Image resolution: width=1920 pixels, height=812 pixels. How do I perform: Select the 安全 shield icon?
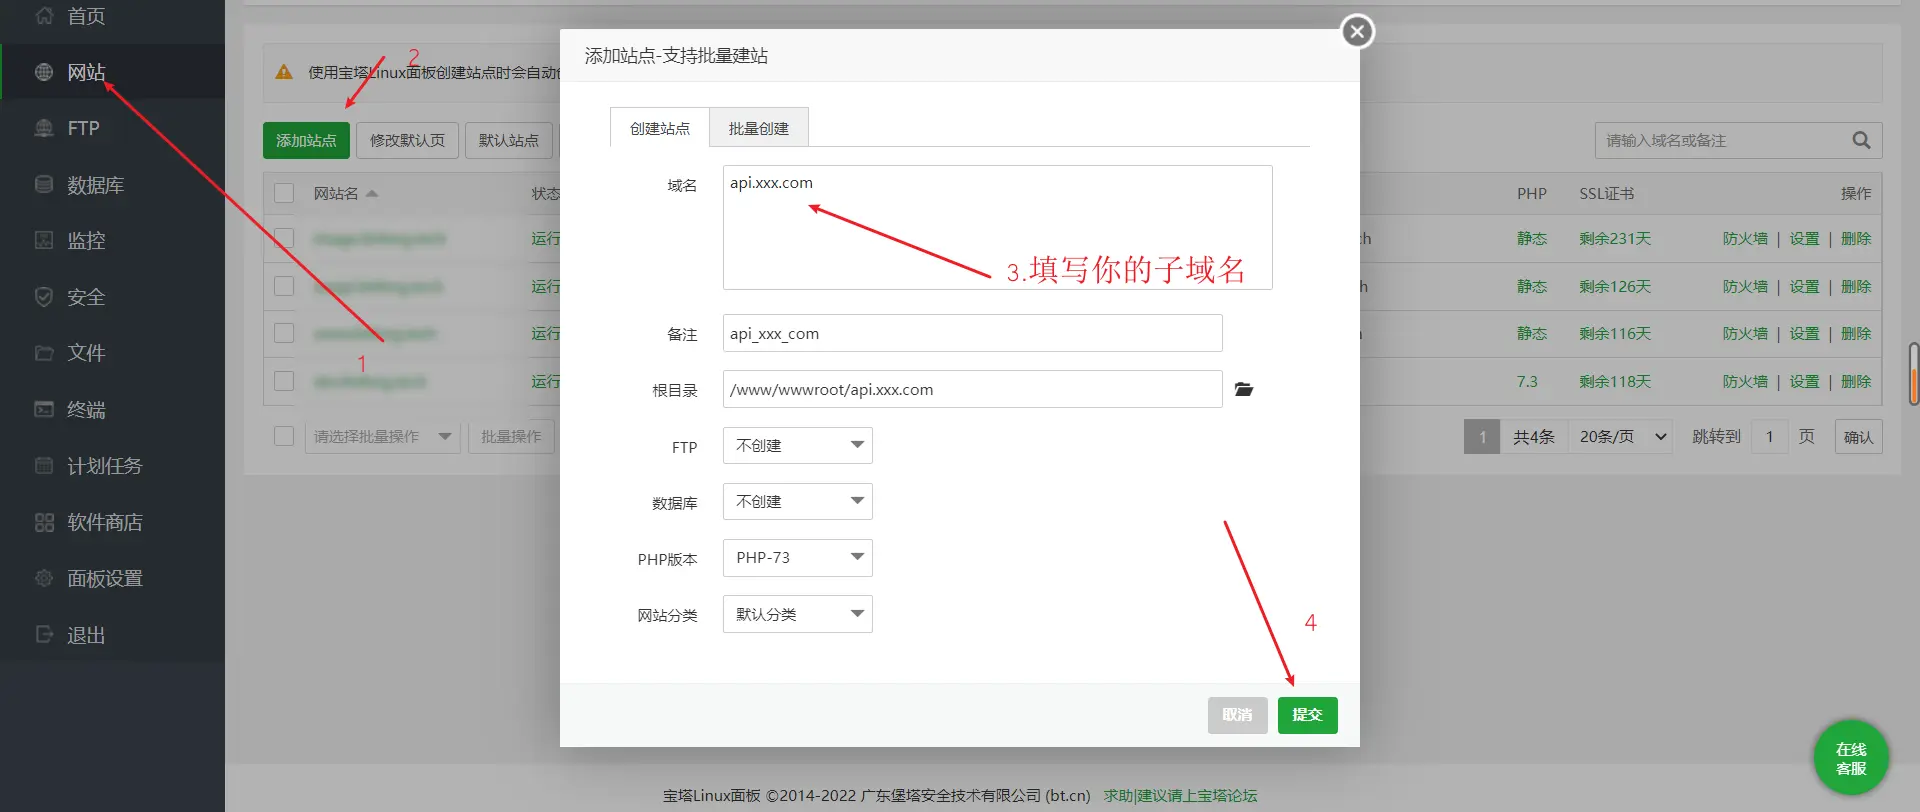coord(44,297)
